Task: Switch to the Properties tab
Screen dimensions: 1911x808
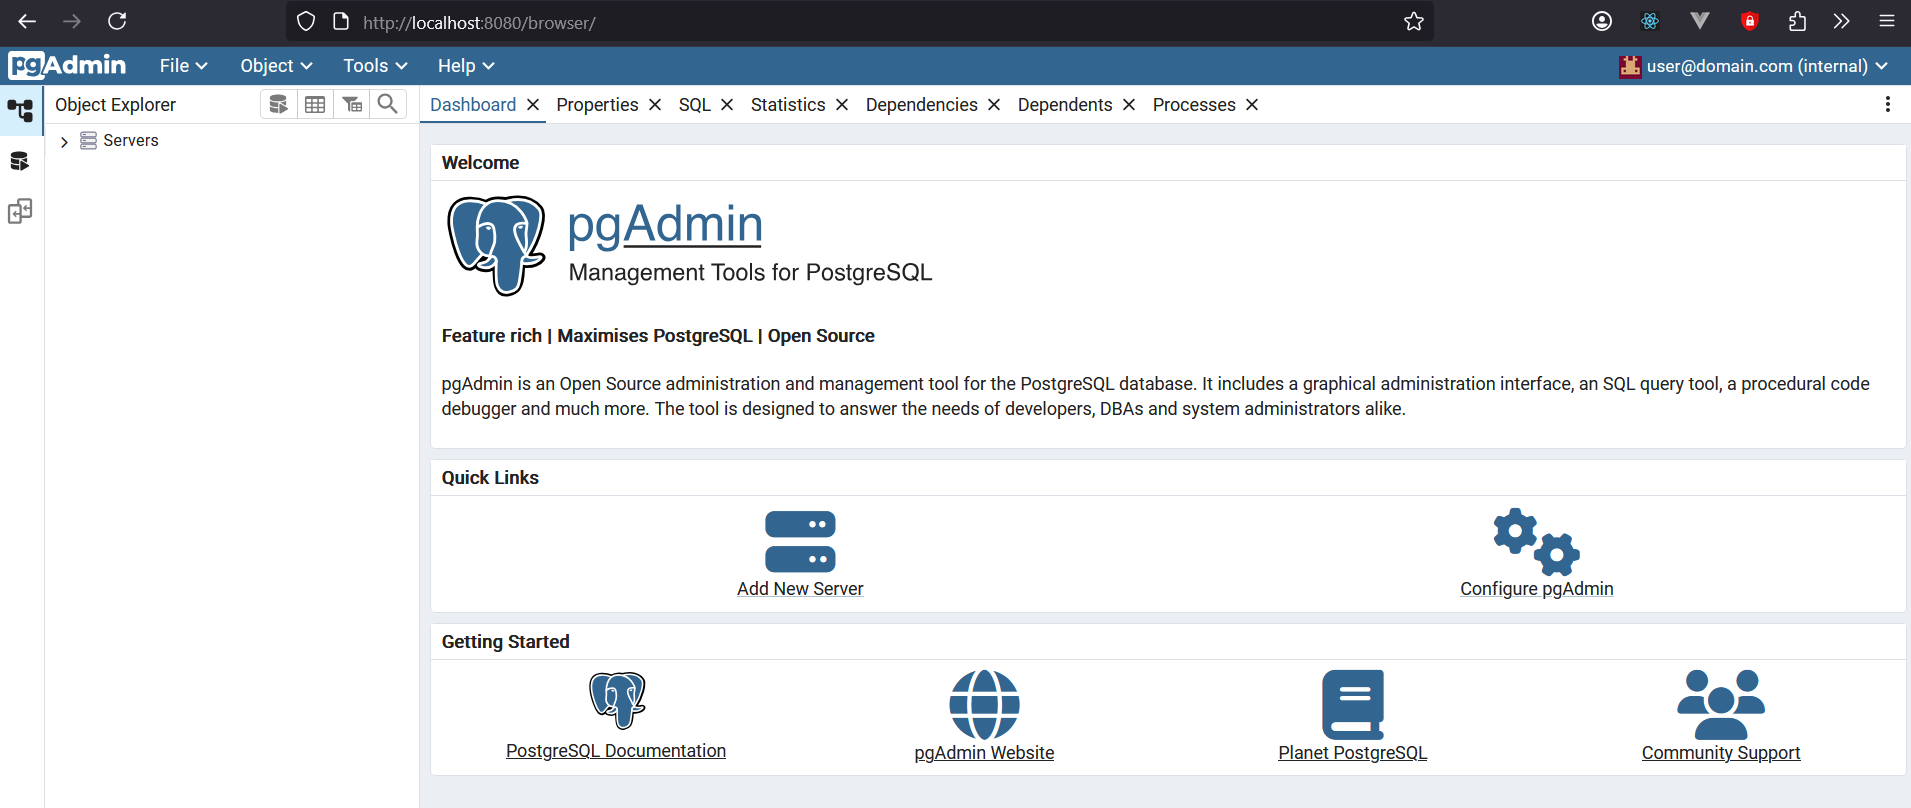Action: click(x=597, y=105)
